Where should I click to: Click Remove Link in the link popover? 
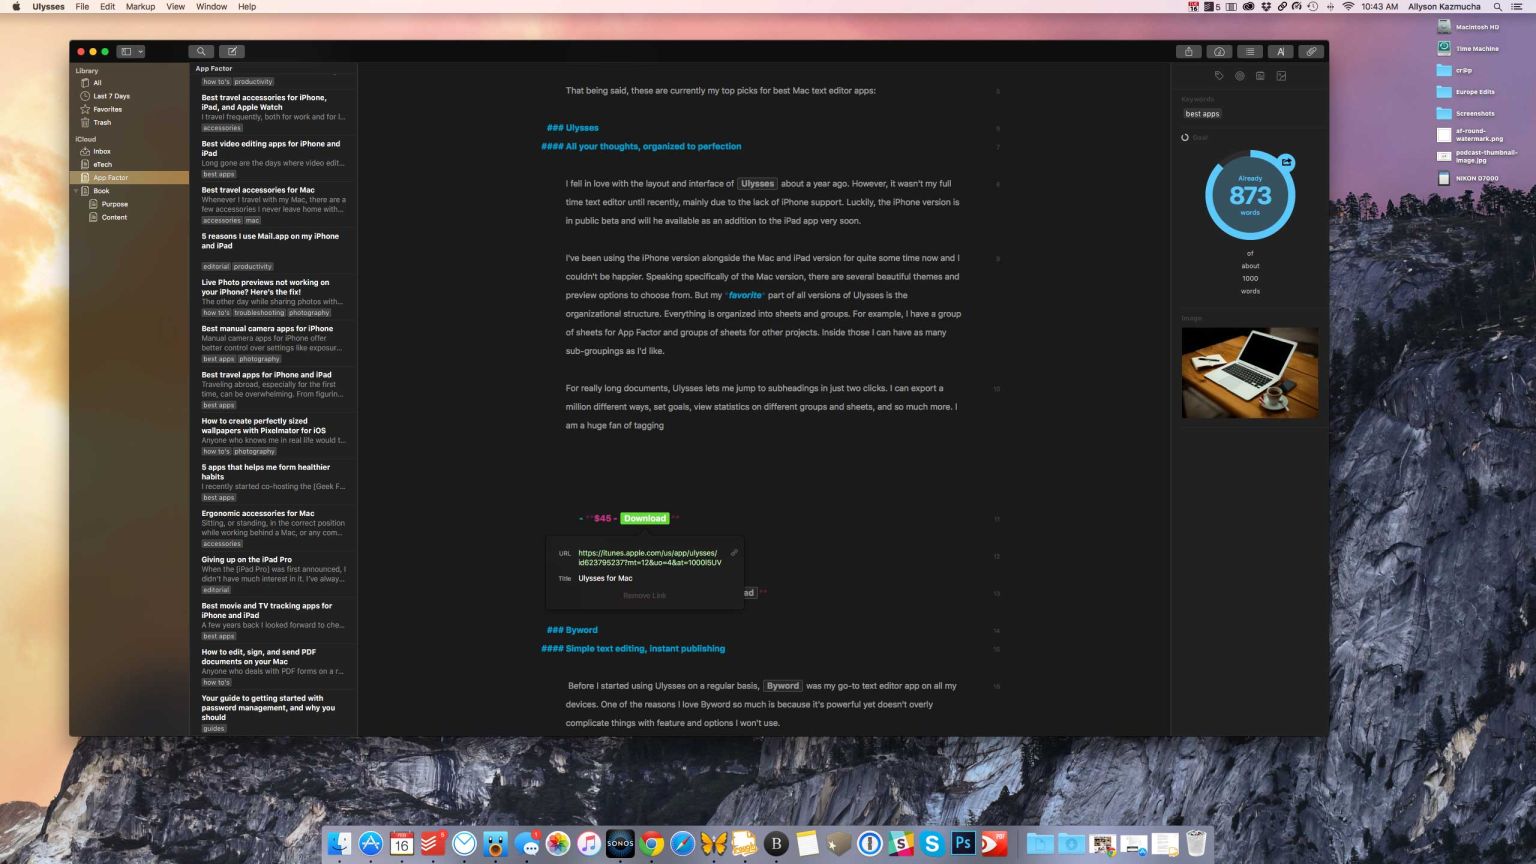pos(643,595)
